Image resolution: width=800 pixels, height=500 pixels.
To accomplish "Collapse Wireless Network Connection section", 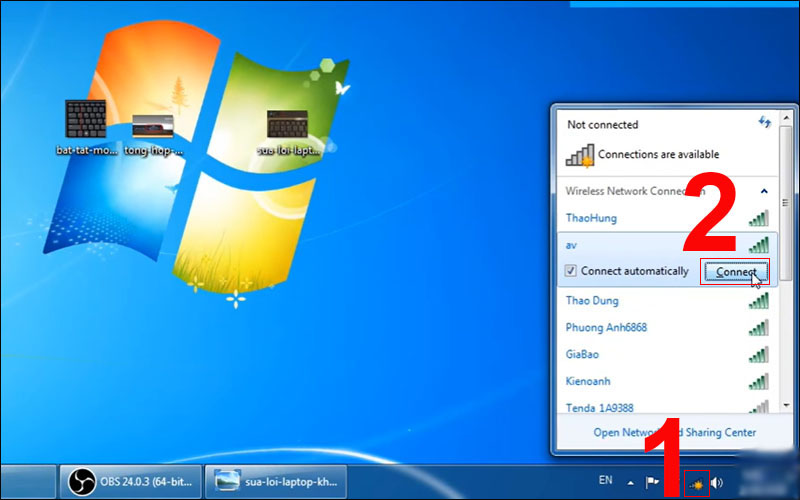I will pos(764,191).
